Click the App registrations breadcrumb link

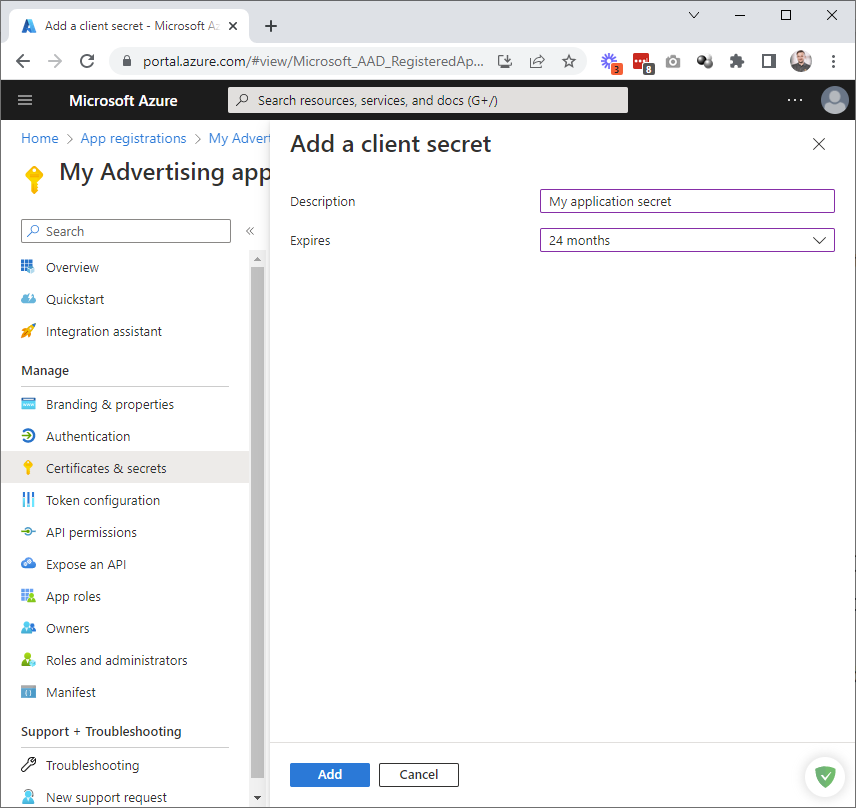133,138
